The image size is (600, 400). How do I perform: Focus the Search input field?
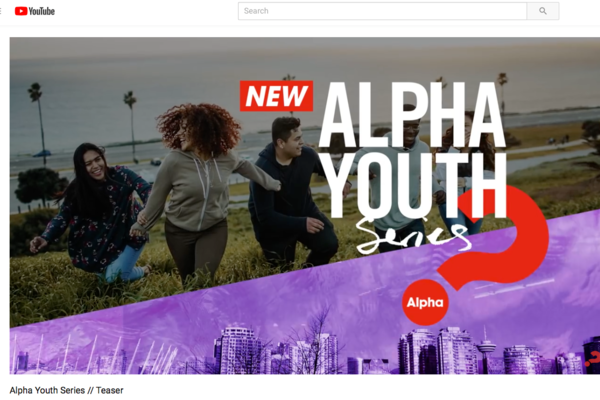point(382,11)
